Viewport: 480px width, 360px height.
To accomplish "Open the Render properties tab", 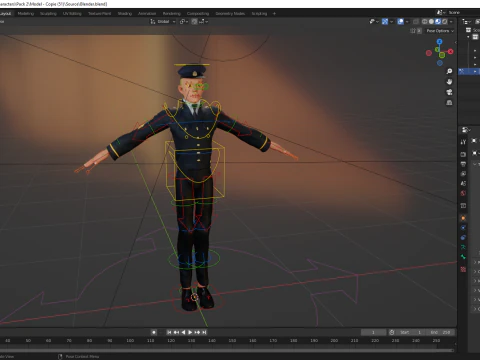I will (x=463, y=154).
